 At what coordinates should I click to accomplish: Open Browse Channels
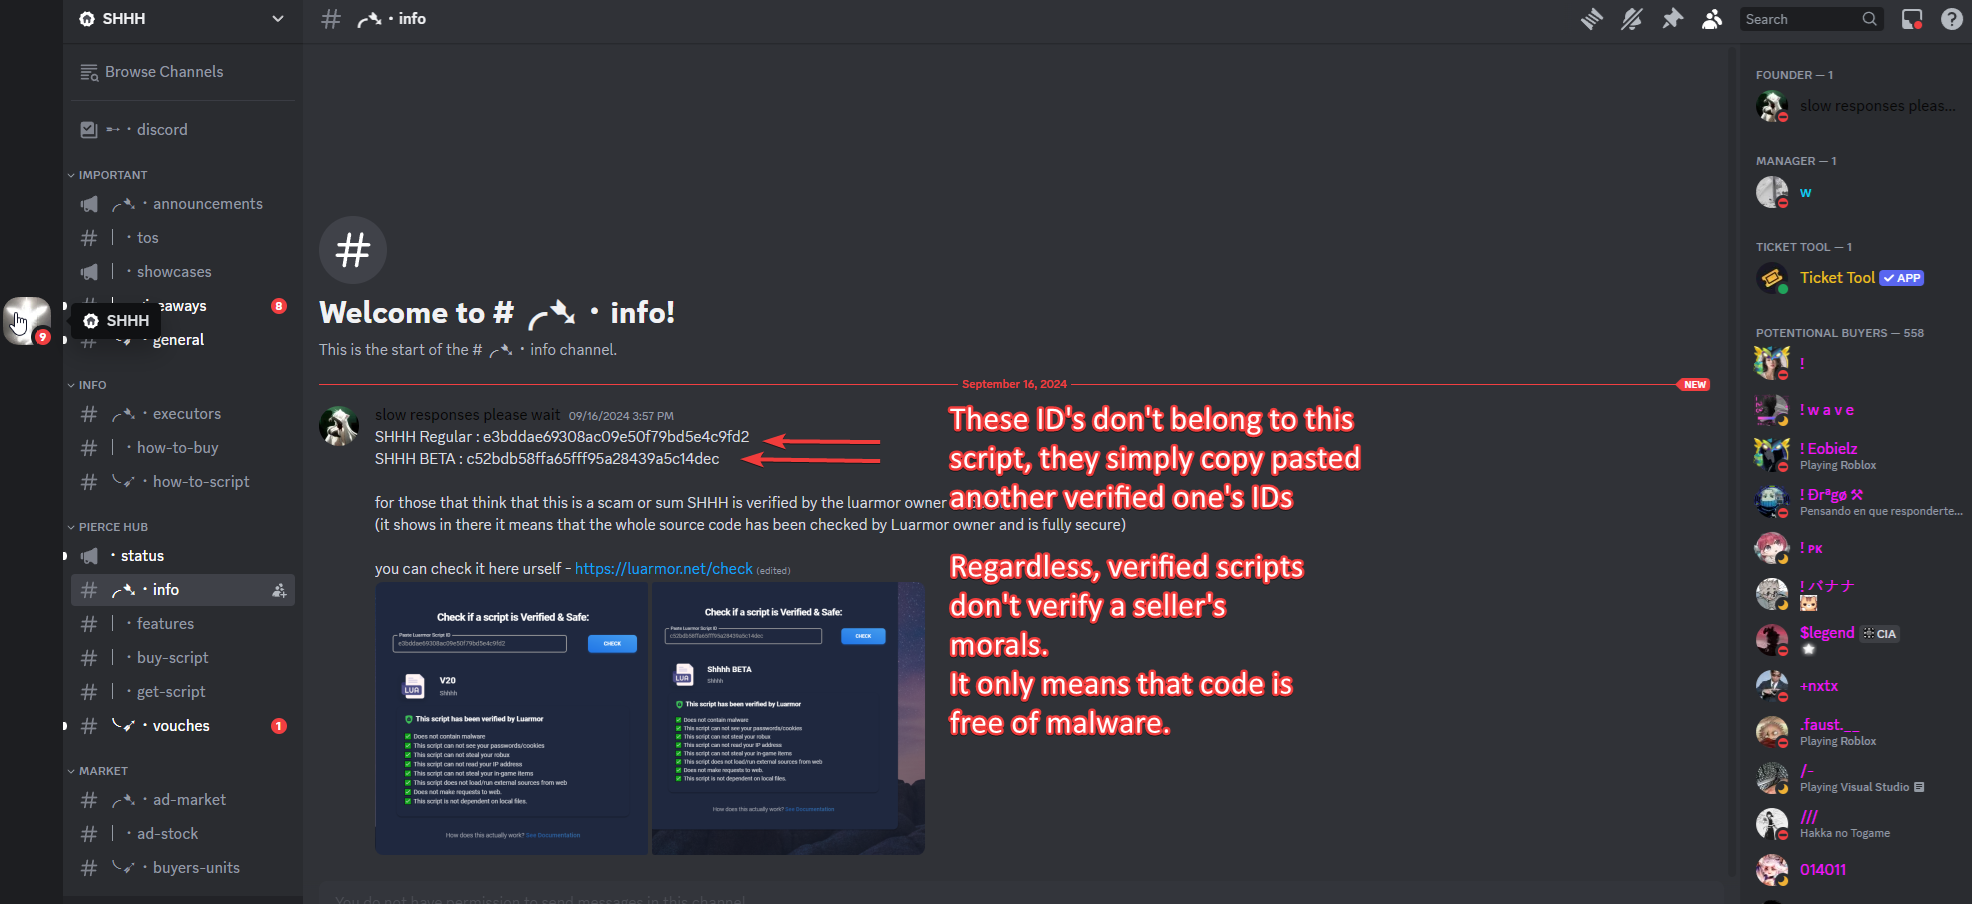point(182,72)
